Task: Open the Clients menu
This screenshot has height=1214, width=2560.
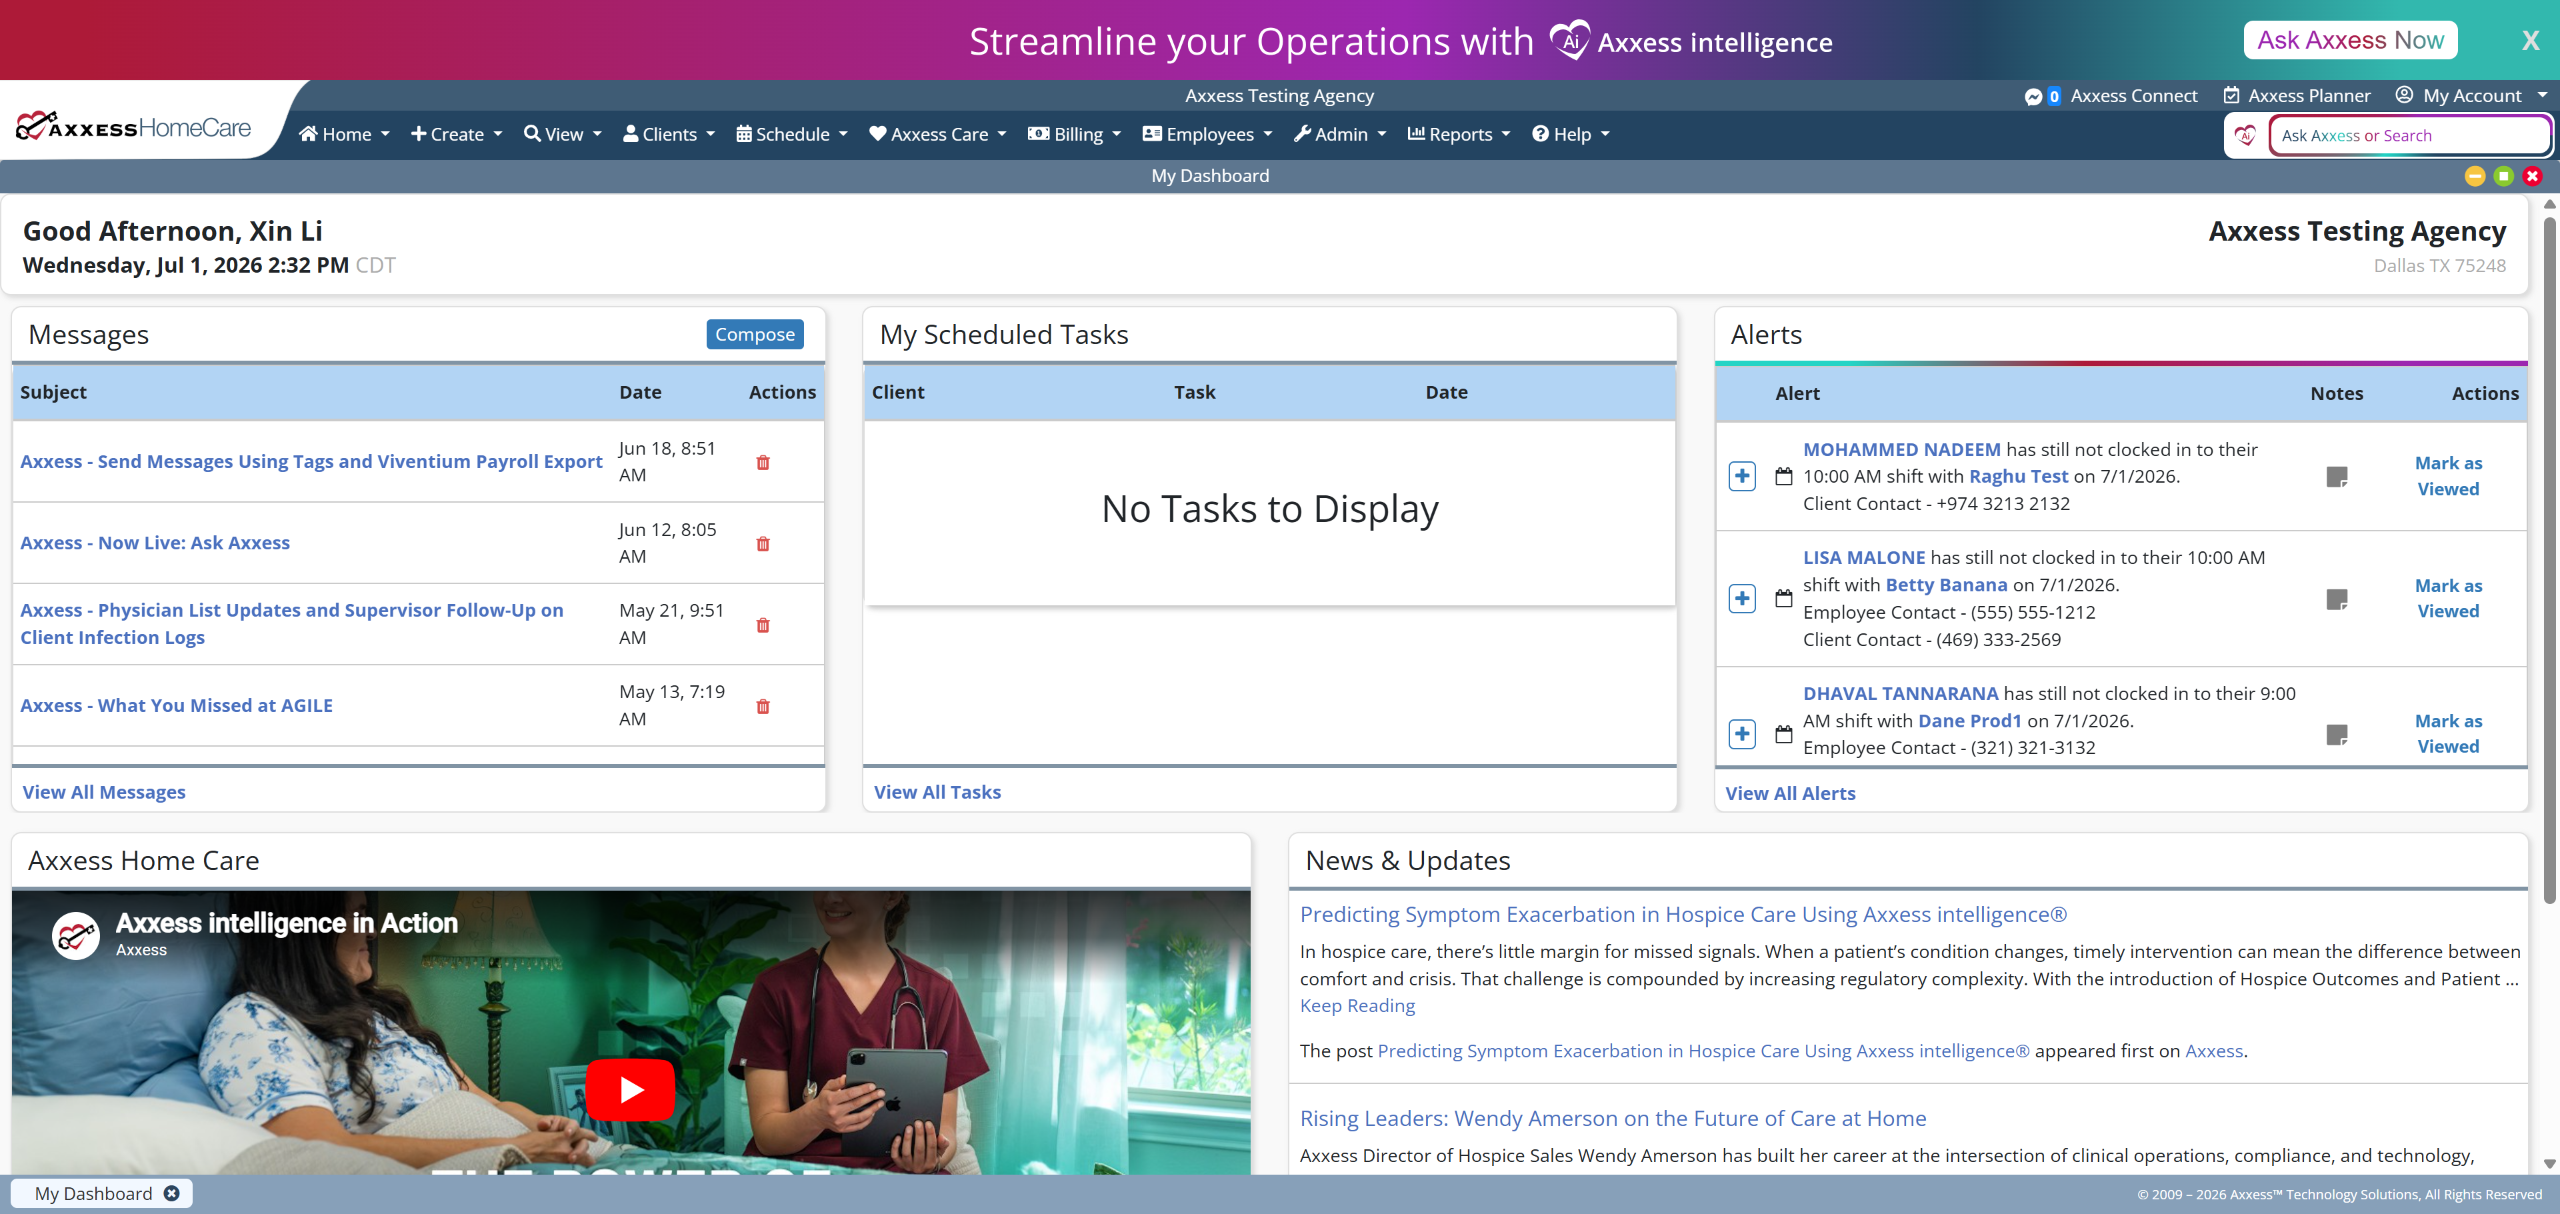Action: [669, 134]
